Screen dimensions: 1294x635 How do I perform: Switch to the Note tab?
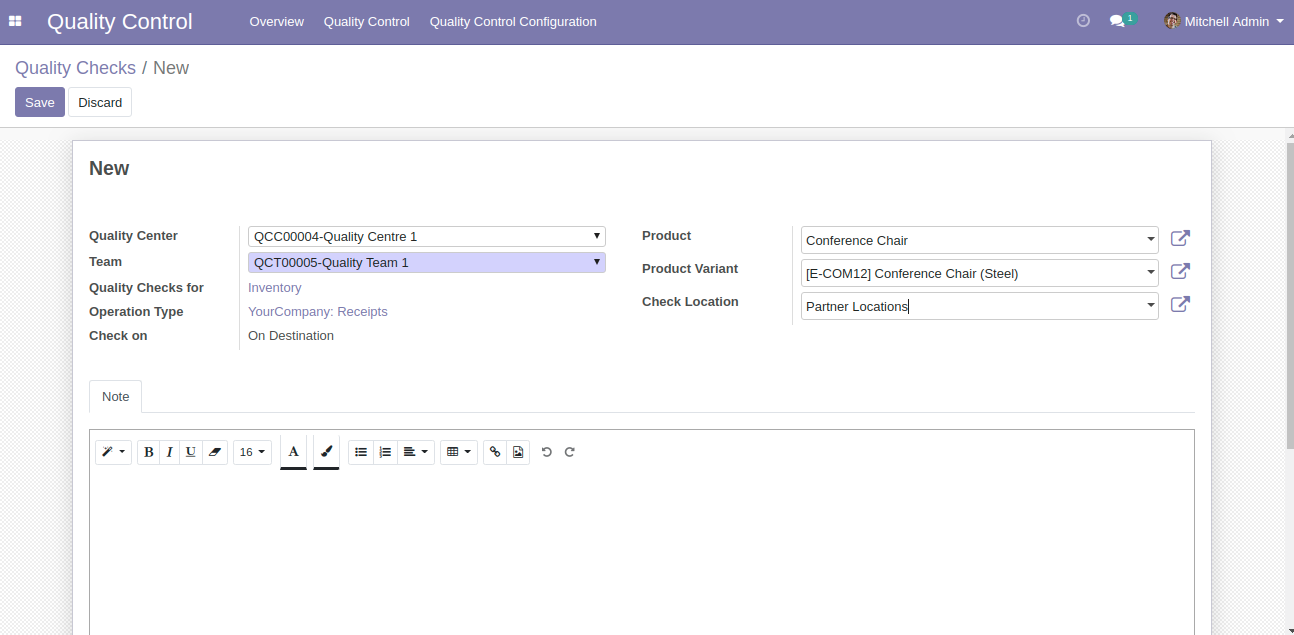point(115,396)
